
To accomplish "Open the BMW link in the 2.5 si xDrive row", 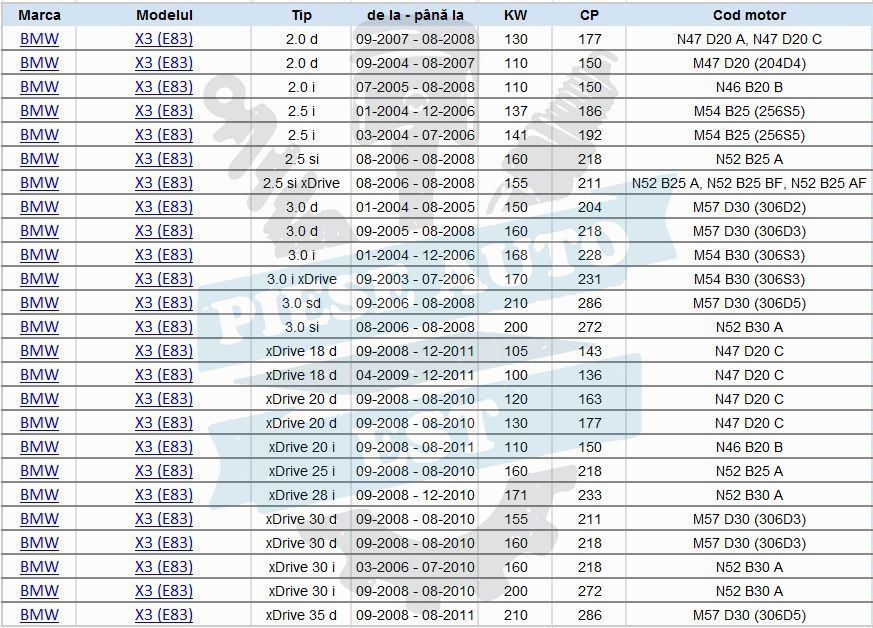I will pos(39,183).
